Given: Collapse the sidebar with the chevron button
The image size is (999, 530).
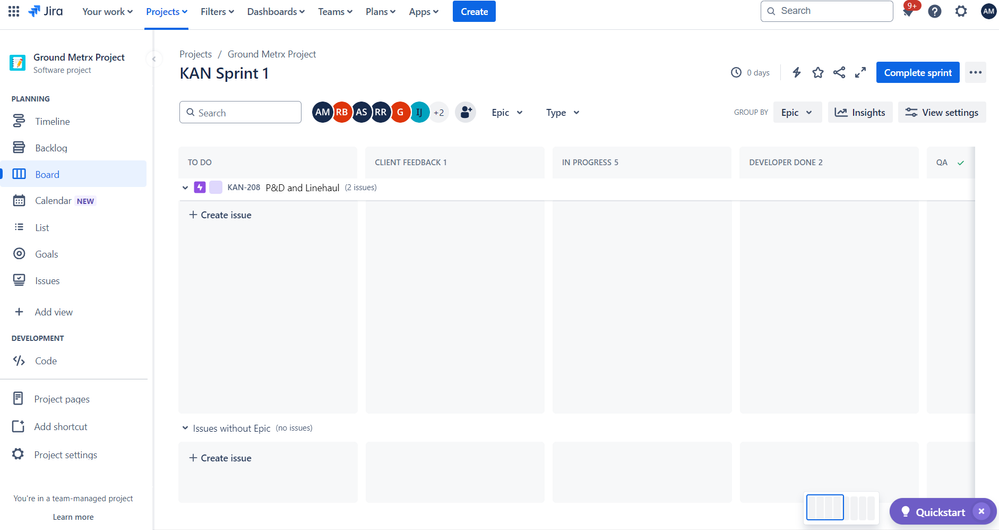Looking at the screenshot, I should pos(154,59).
